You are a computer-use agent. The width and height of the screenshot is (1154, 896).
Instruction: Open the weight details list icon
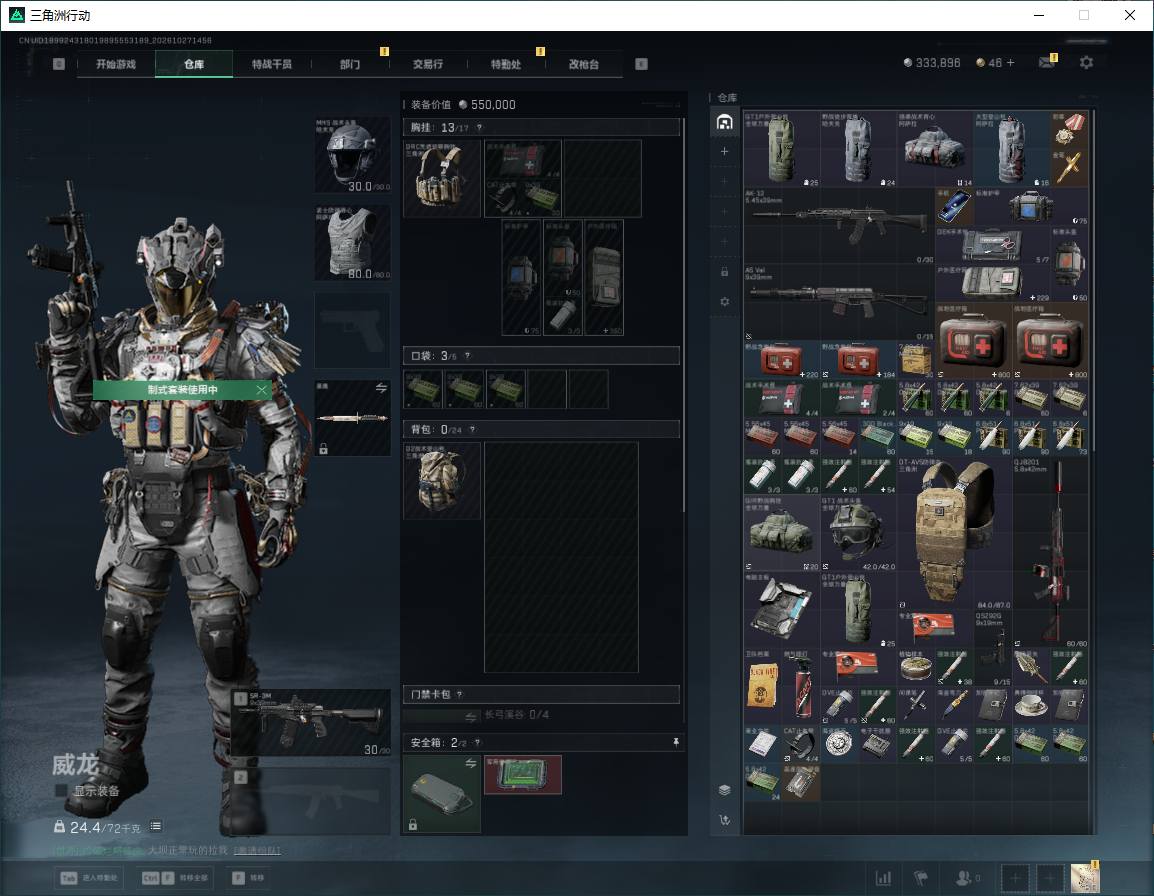pos(156,826)
